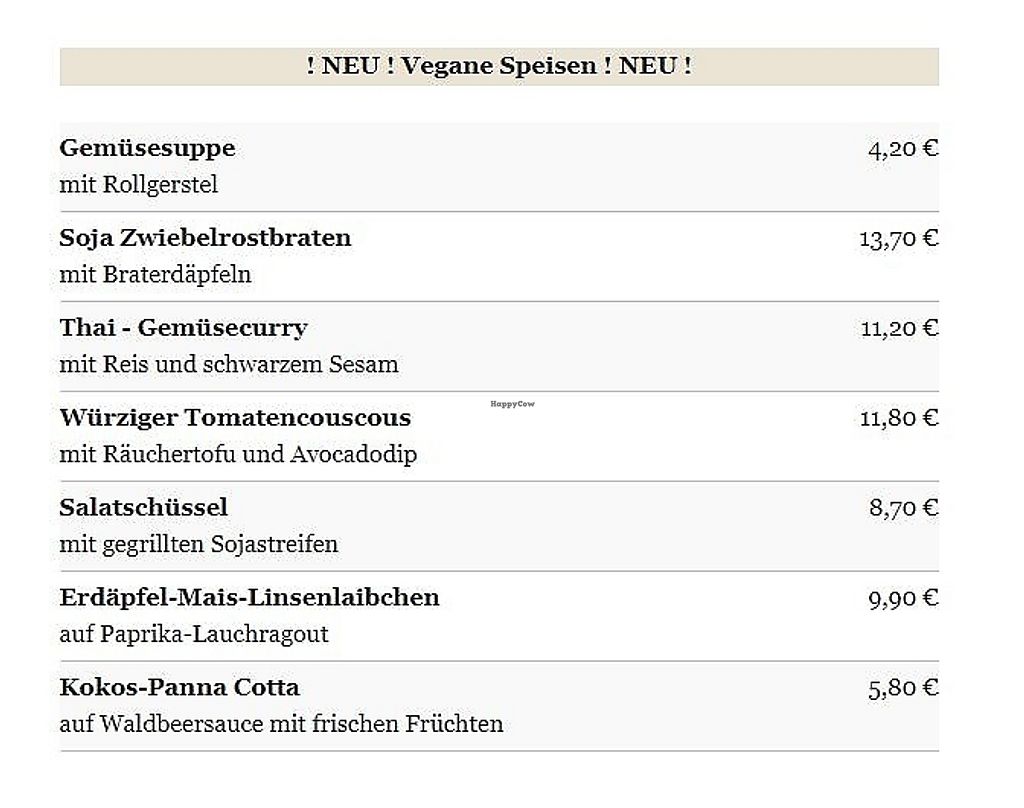Screen dimensions: 1024x808
Task: Click the Panna Cotta price 5,80 €
Action: pyautogui.click(x=903, y=689)
